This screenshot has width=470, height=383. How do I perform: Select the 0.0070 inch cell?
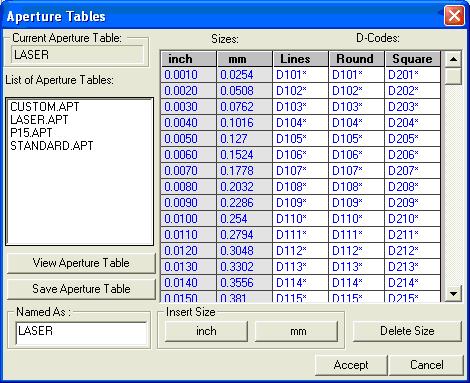pos(189,171)
